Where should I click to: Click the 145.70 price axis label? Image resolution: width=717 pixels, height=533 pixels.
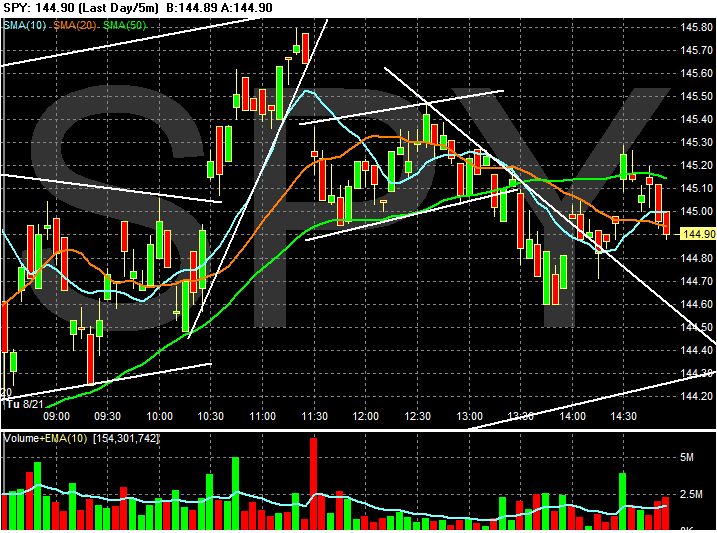point(696,50)
